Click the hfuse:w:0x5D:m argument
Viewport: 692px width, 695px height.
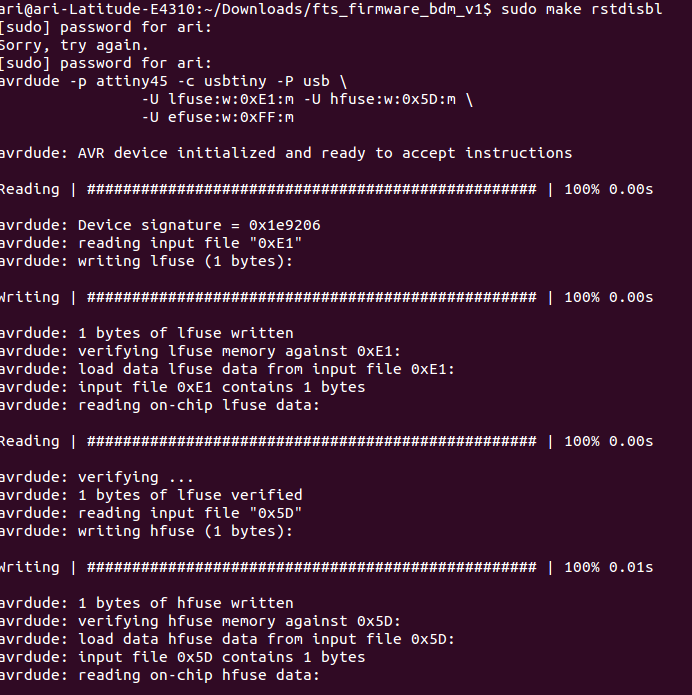click(393, 99)
